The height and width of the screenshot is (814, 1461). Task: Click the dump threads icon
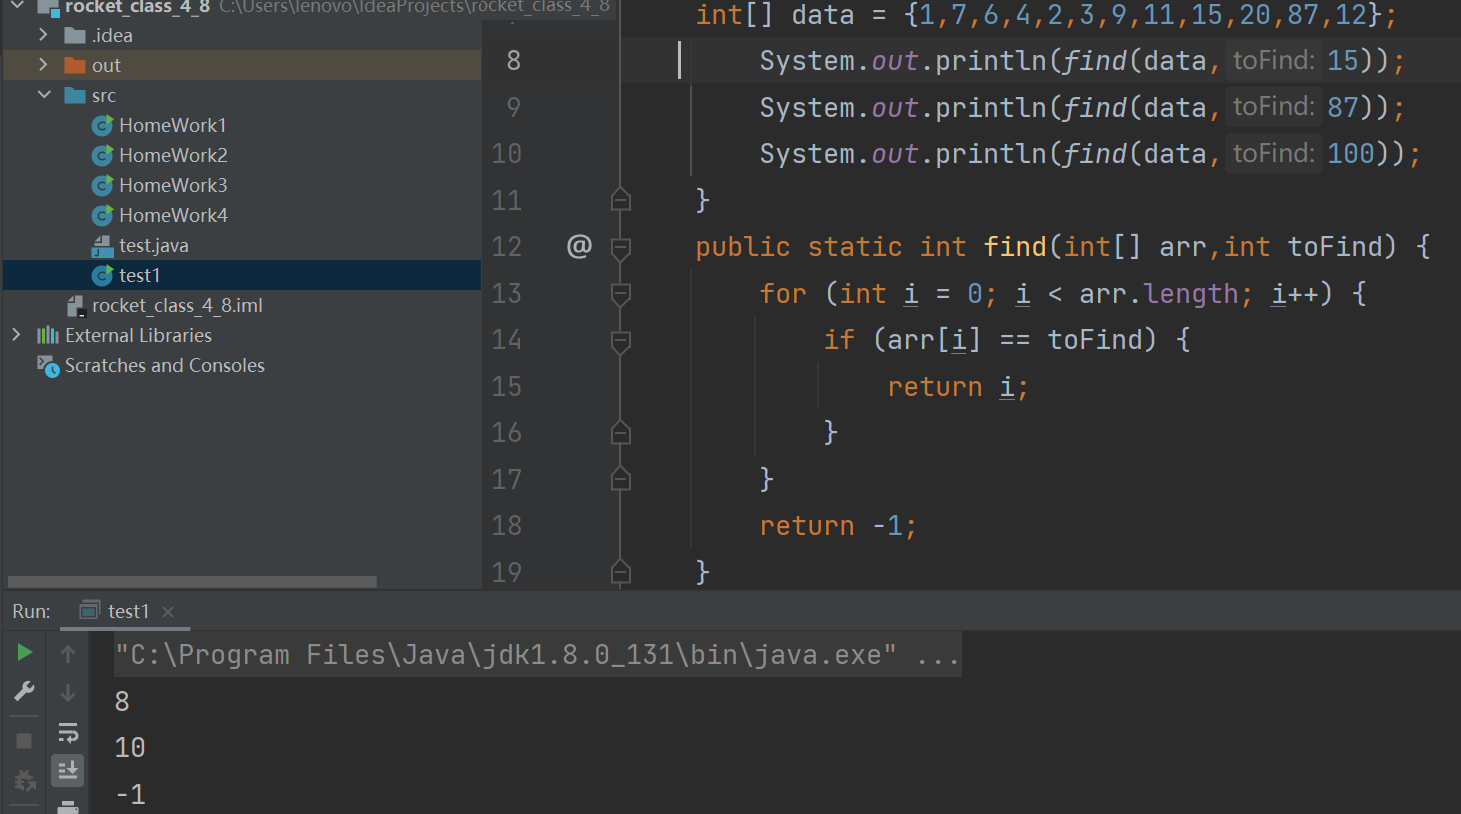tap(24, 780)
